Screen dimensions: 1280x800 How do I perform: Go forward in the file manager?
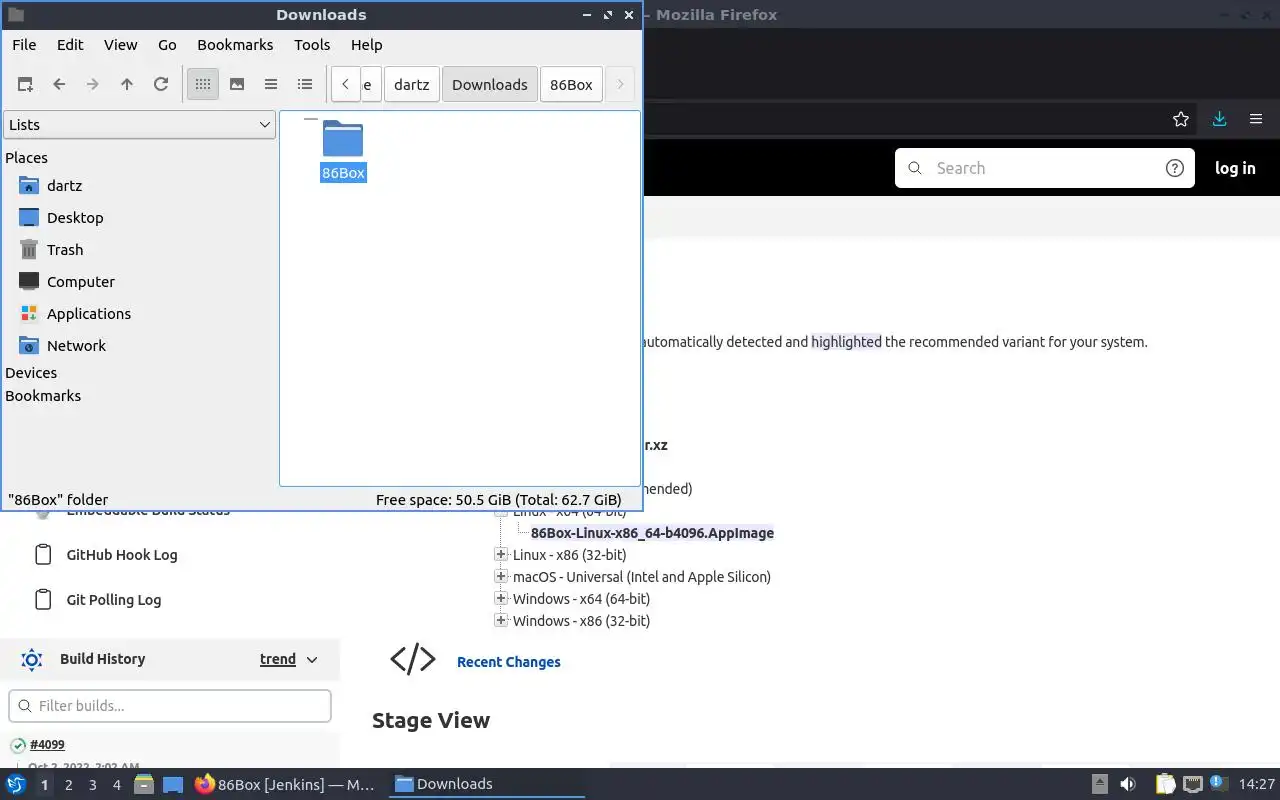point(93,84)
